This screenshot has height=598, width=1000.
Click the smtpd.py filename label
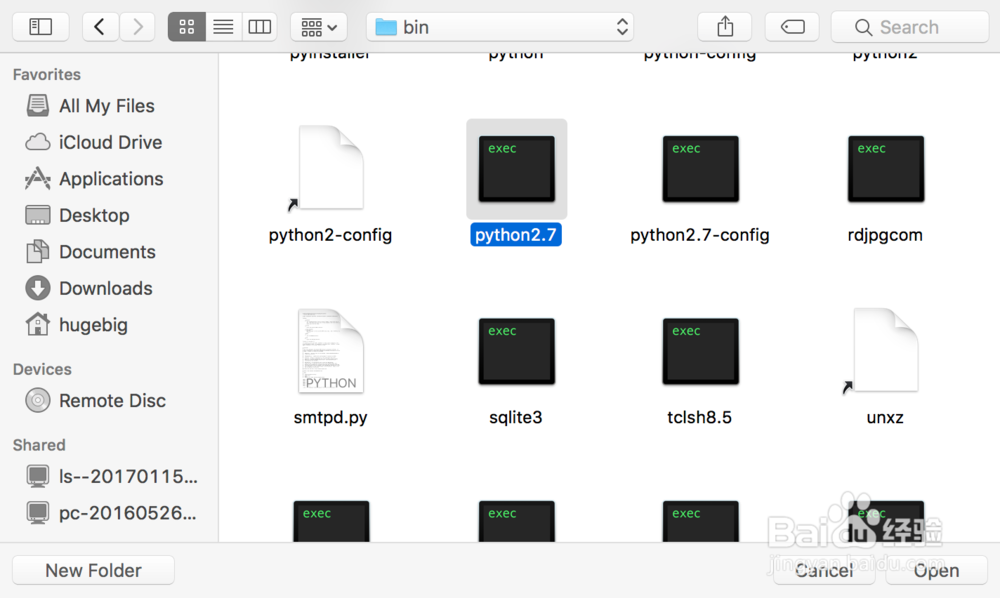pyautogui.click(x=330, y=418)
